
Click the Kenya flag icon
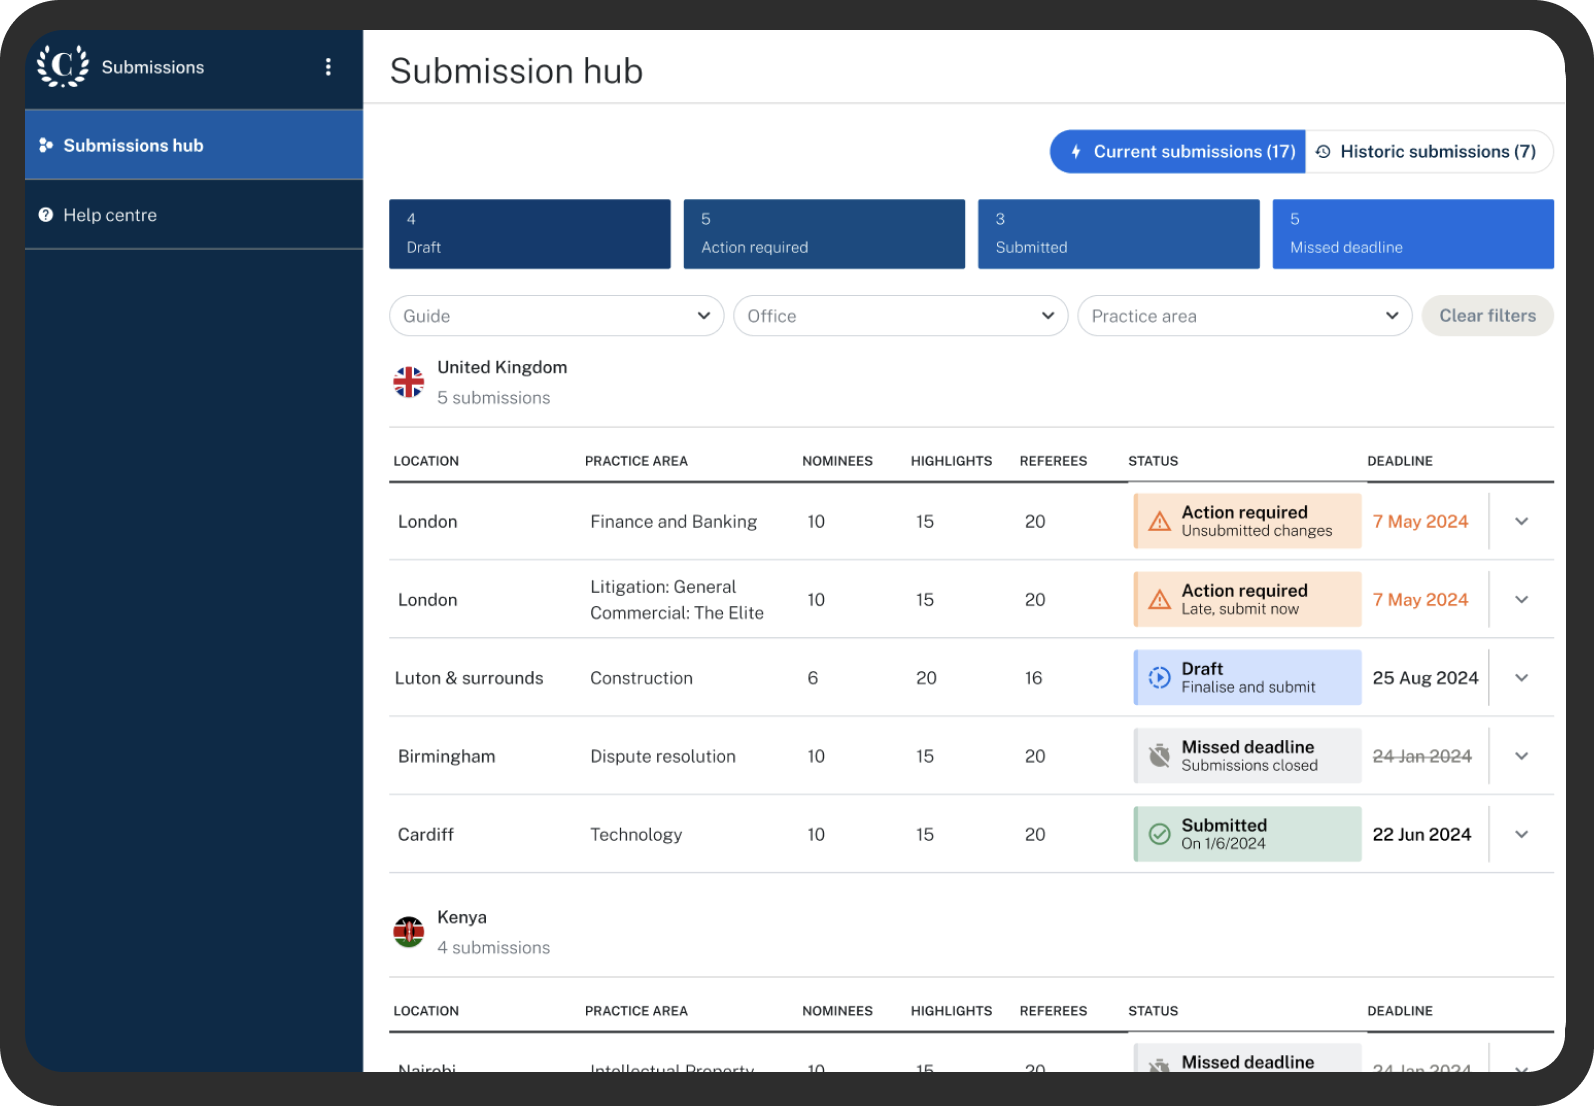(x=408, y=932)
